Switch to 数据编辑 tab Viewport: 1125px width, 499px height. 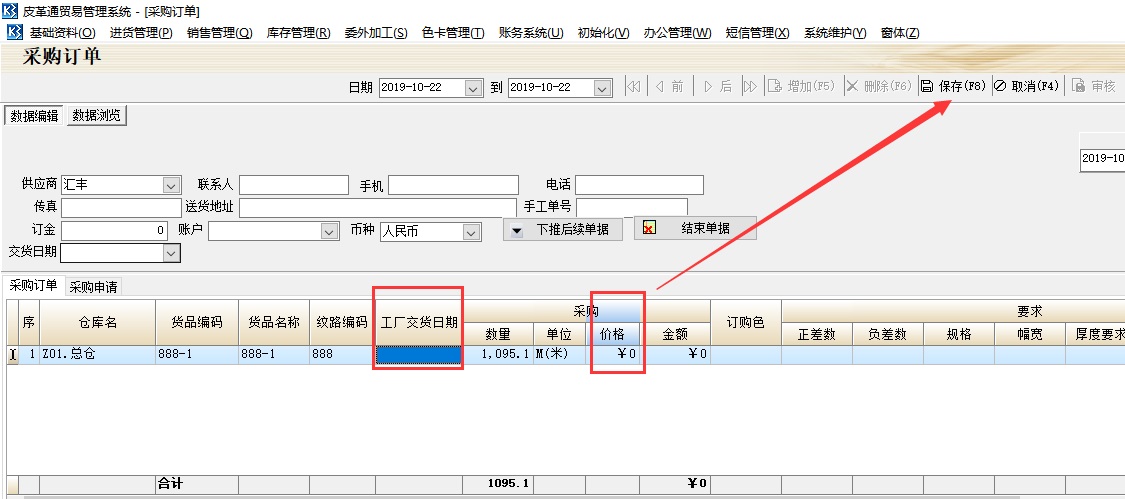coord(34,116)
